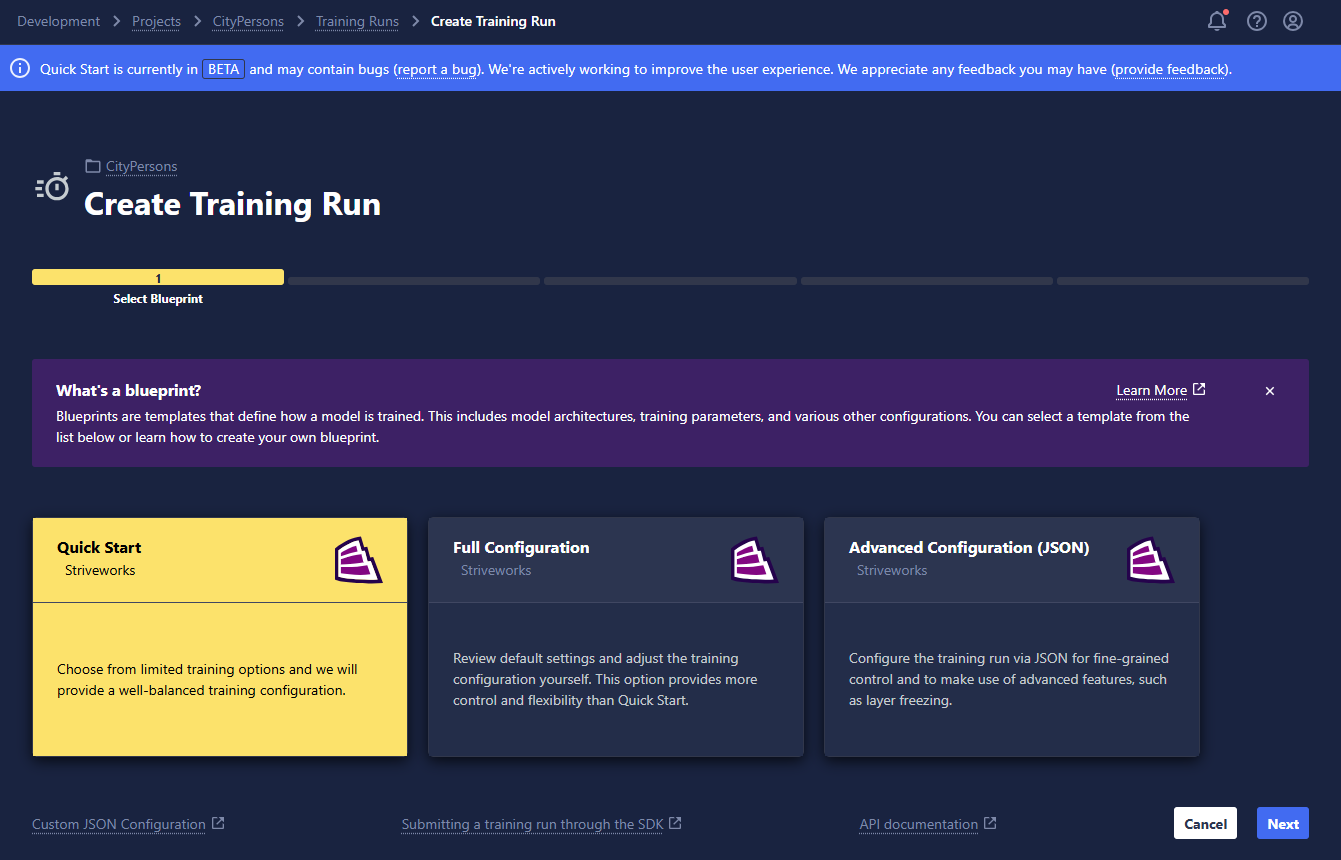This screenshot has height=860, width=1341.
Task: Click the BETA badge in the banner
Action: [224, 69]
